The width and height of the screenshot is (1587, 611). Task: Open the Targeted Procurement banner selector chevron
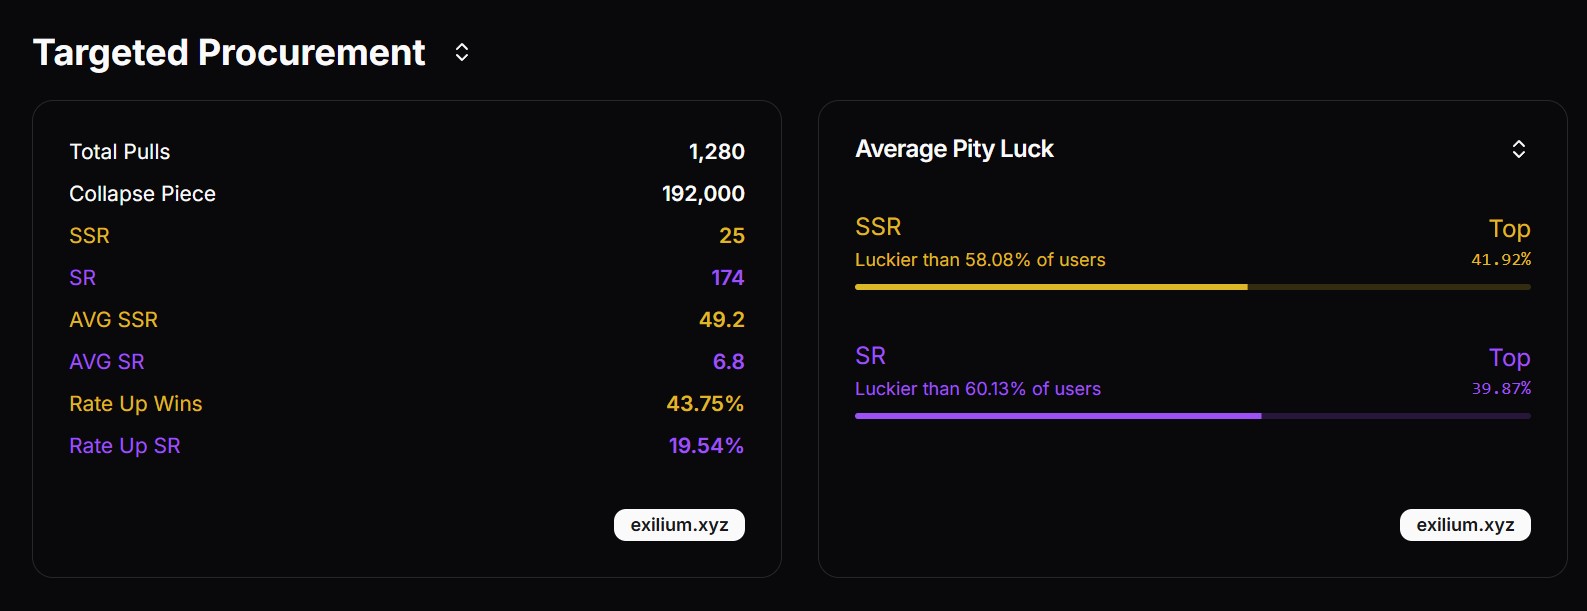pyautogui.click(x=462, y=52)
